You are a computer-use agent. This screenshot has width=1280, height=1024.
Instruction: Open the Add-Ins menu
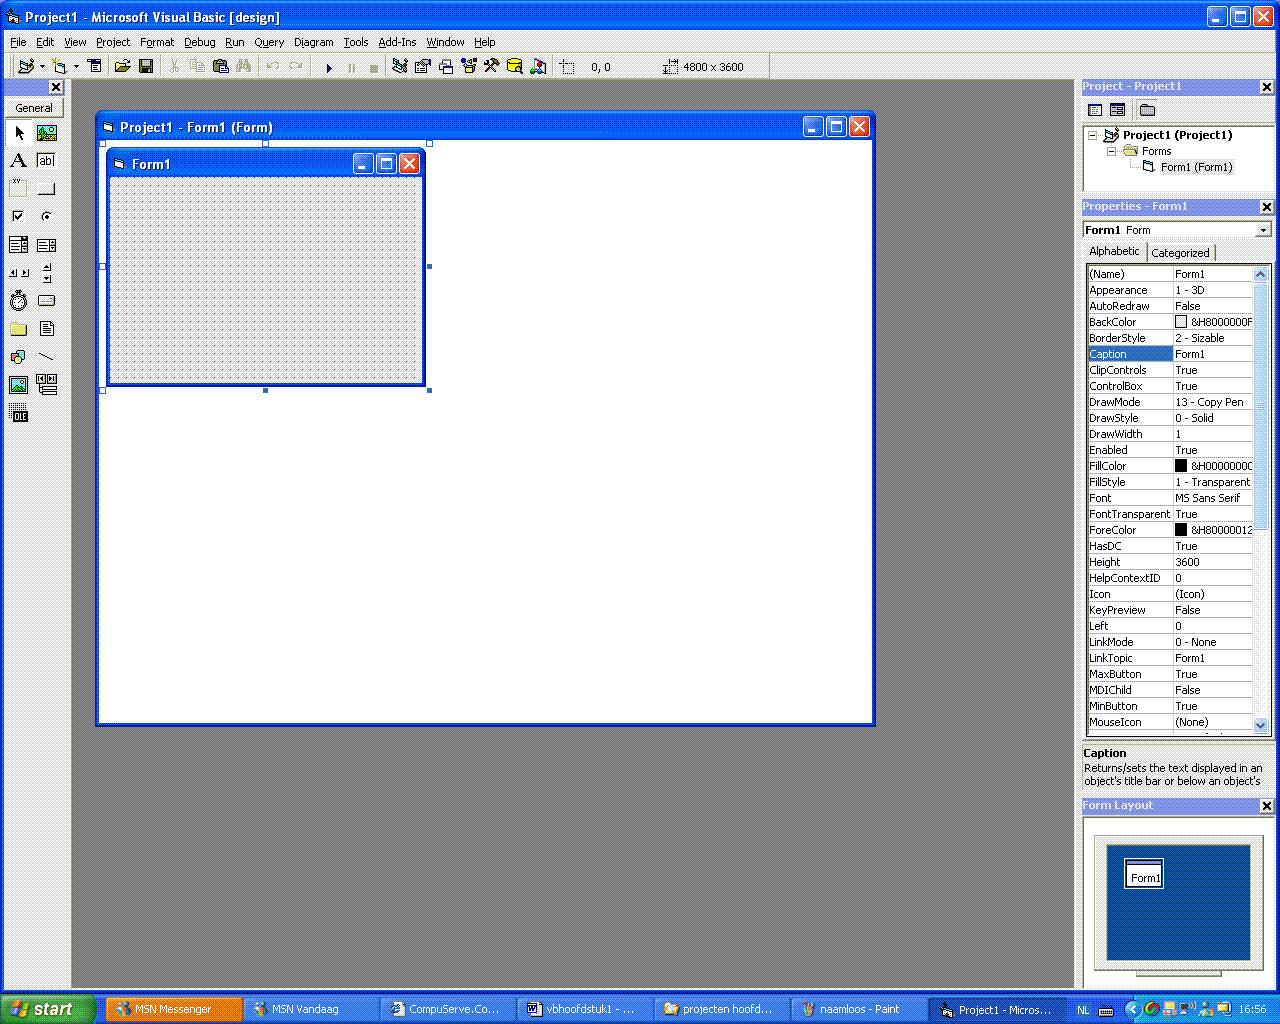[397, 42]
